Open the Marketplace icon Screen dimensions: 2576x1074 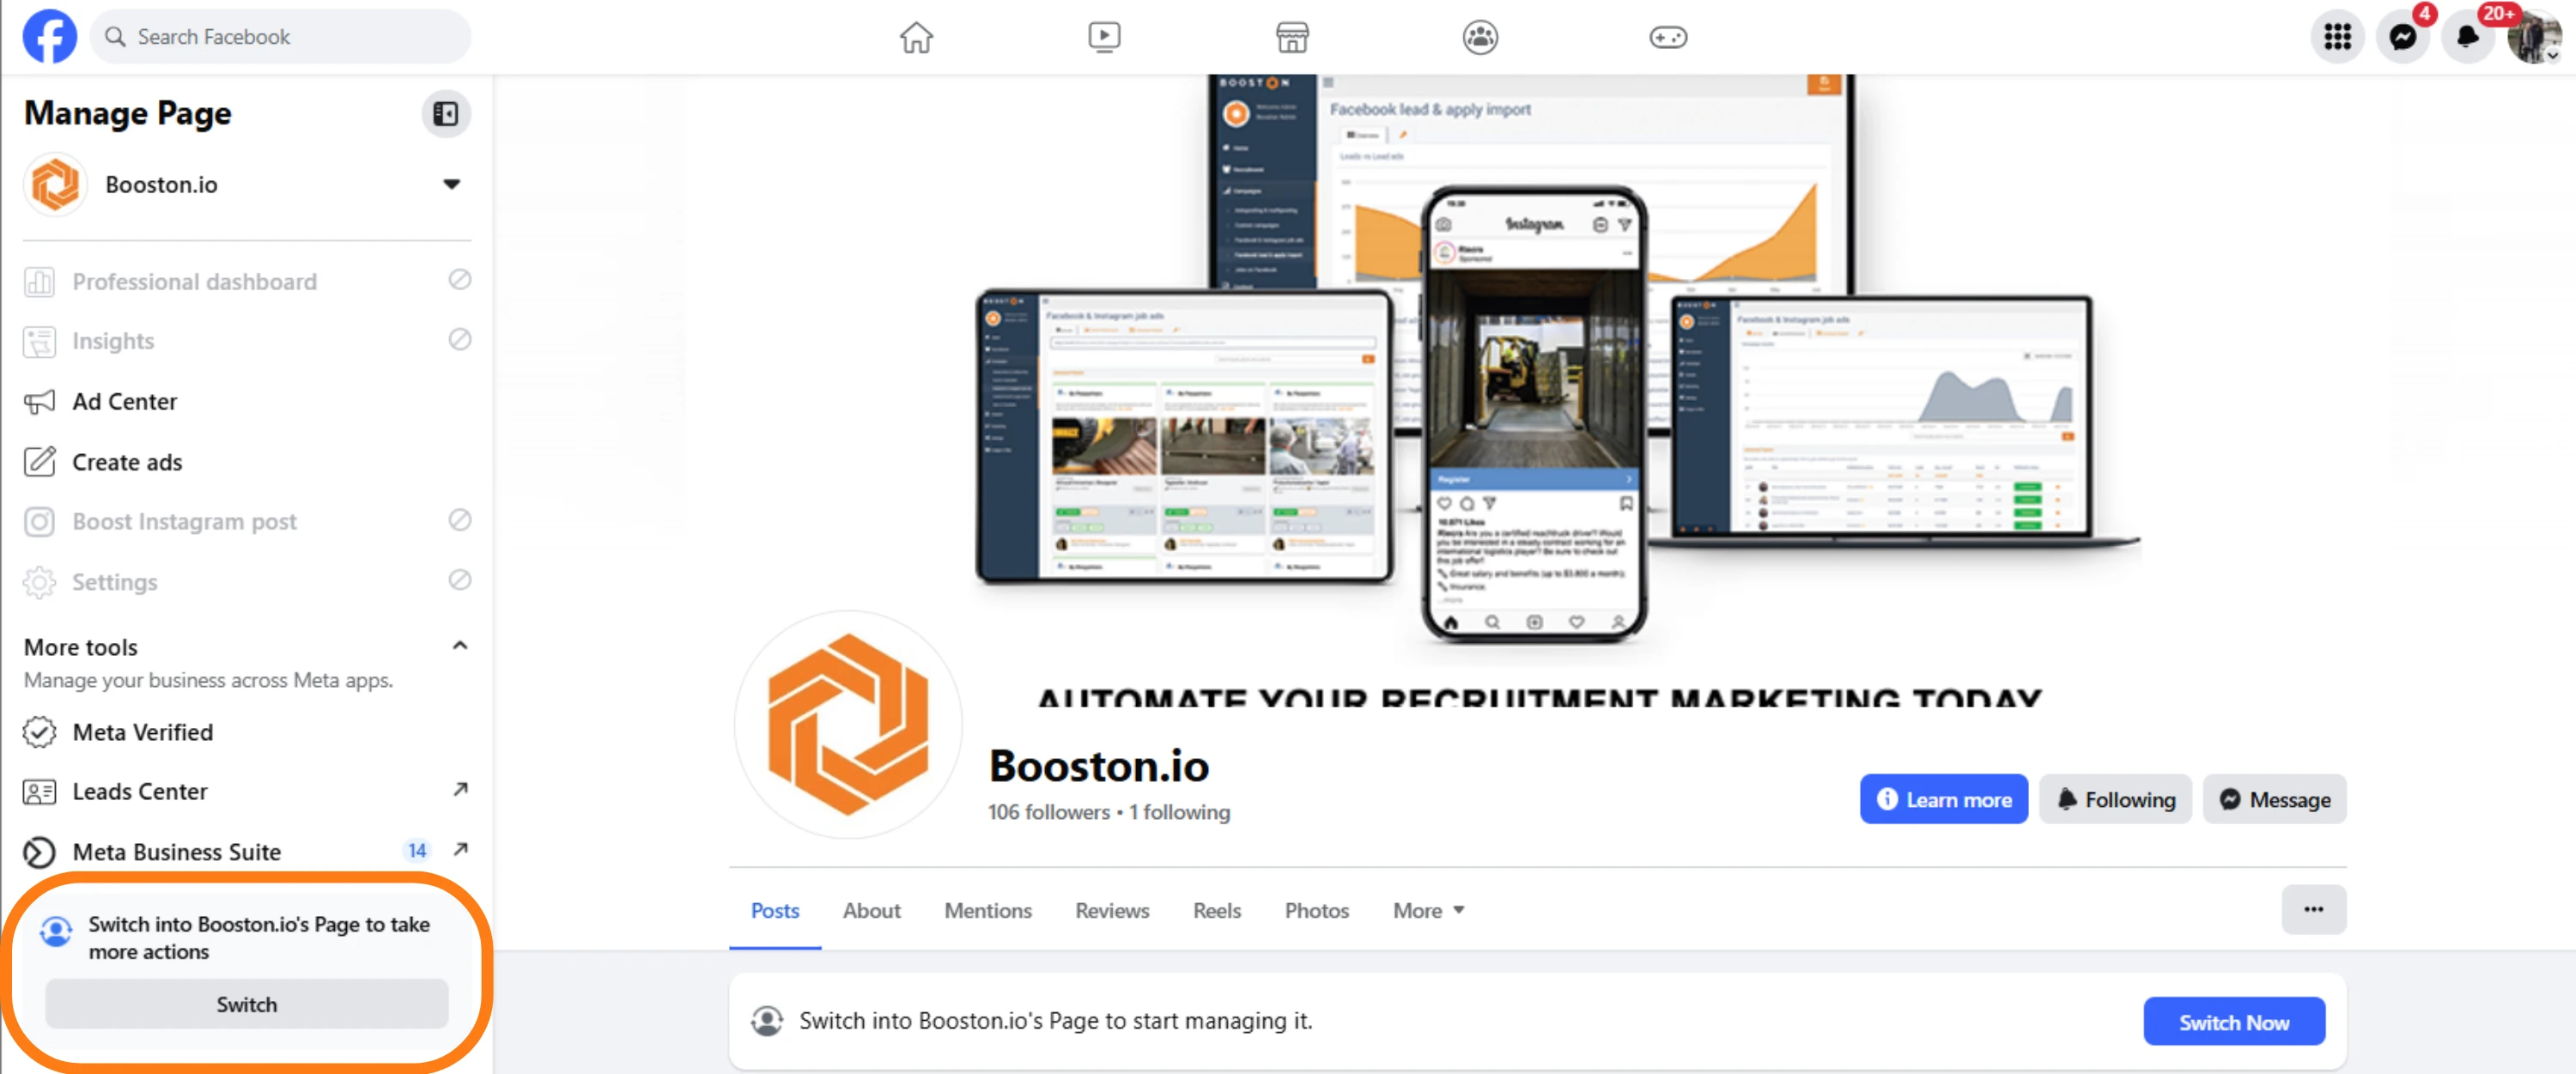click(x=1291, y=37)
